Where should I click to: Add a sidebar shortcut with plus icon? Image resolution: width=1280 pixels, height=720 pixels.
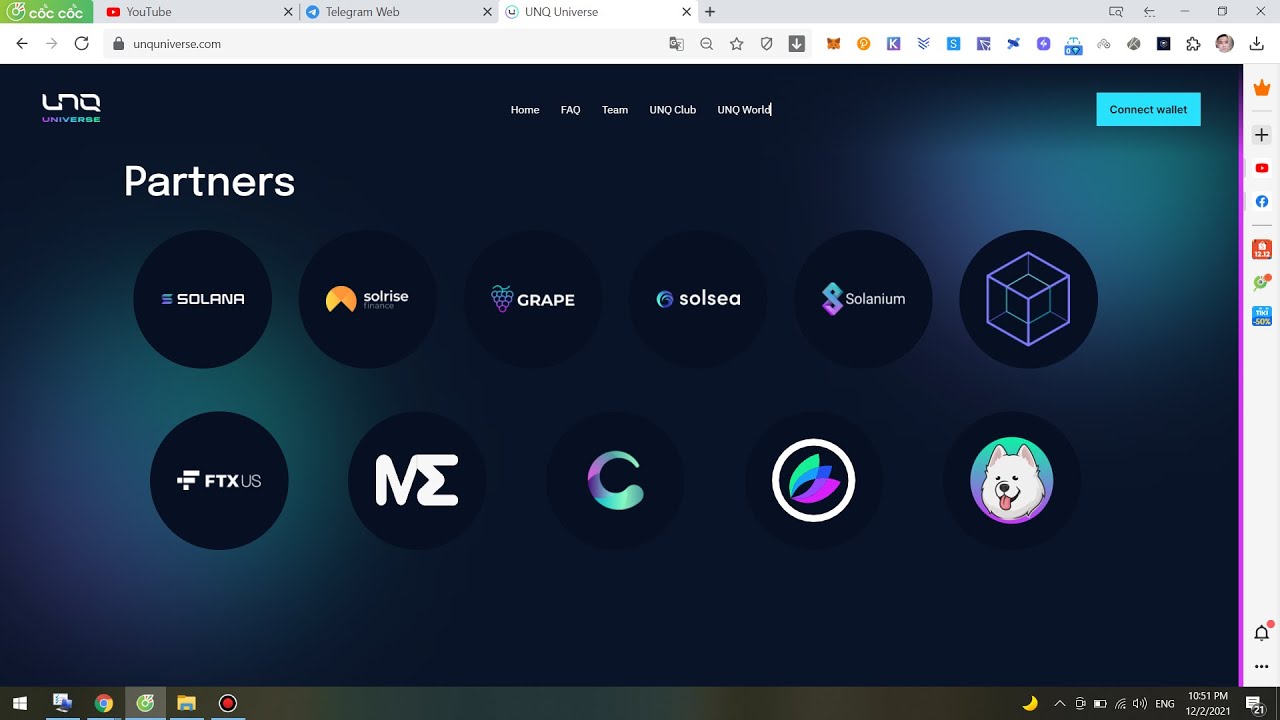1262,135
